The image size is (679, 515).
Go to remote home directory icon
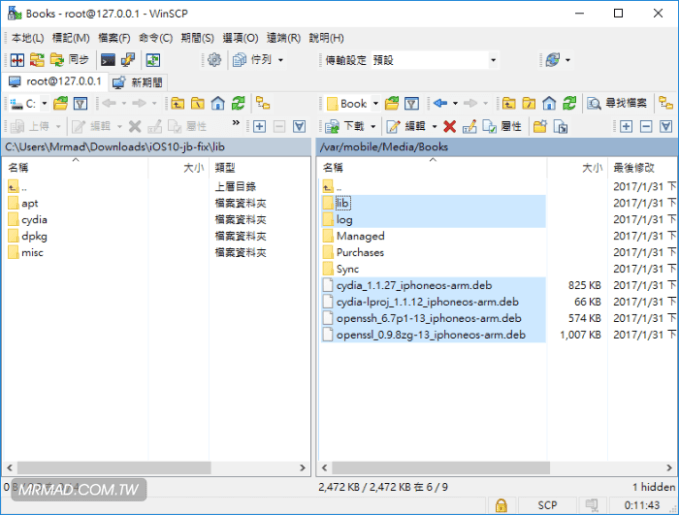549,104
